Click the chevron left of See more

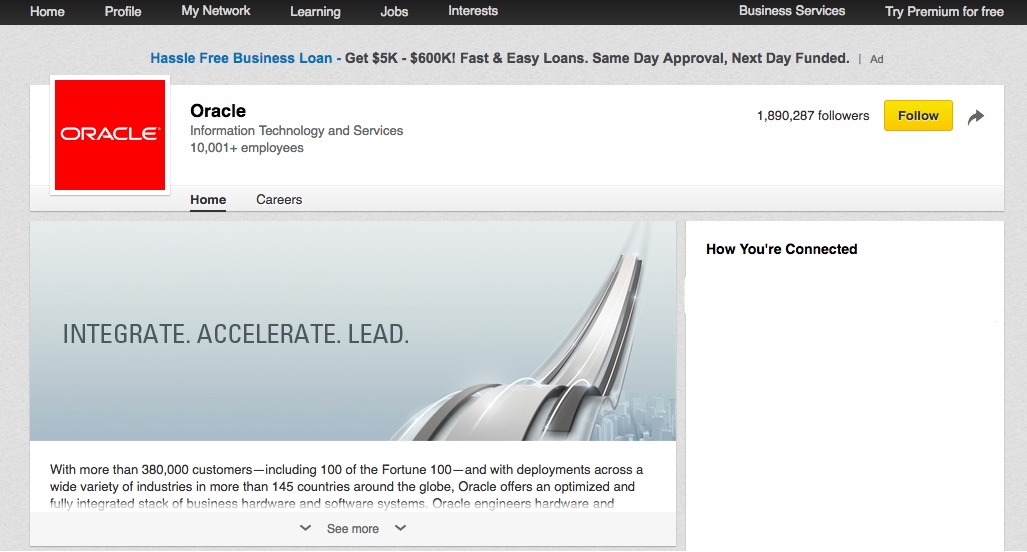(305, 528)
